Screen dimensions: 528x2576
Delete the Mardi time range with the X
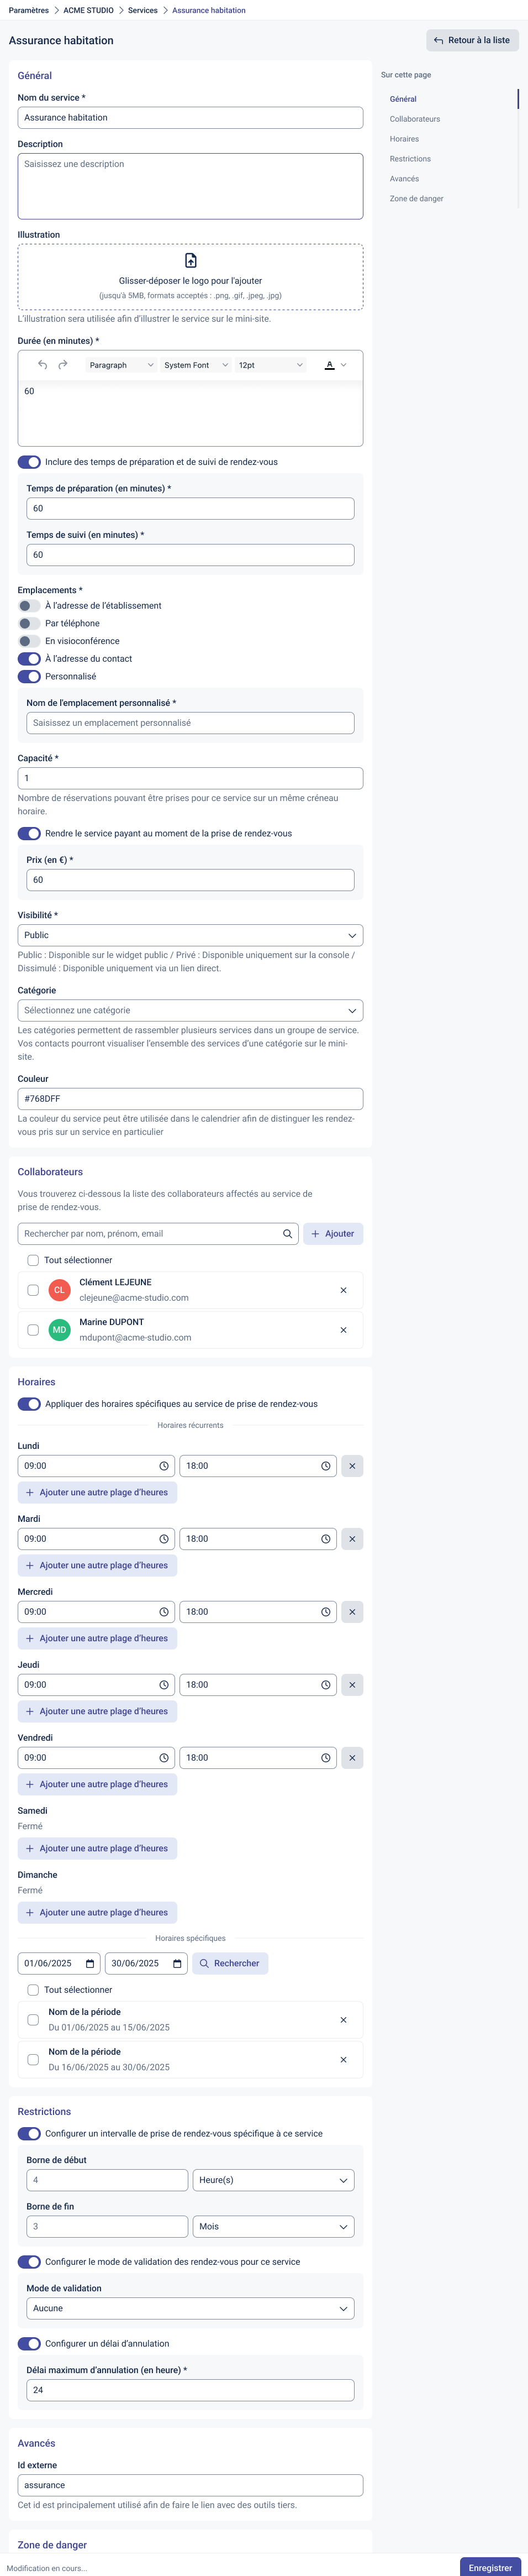352,1539
